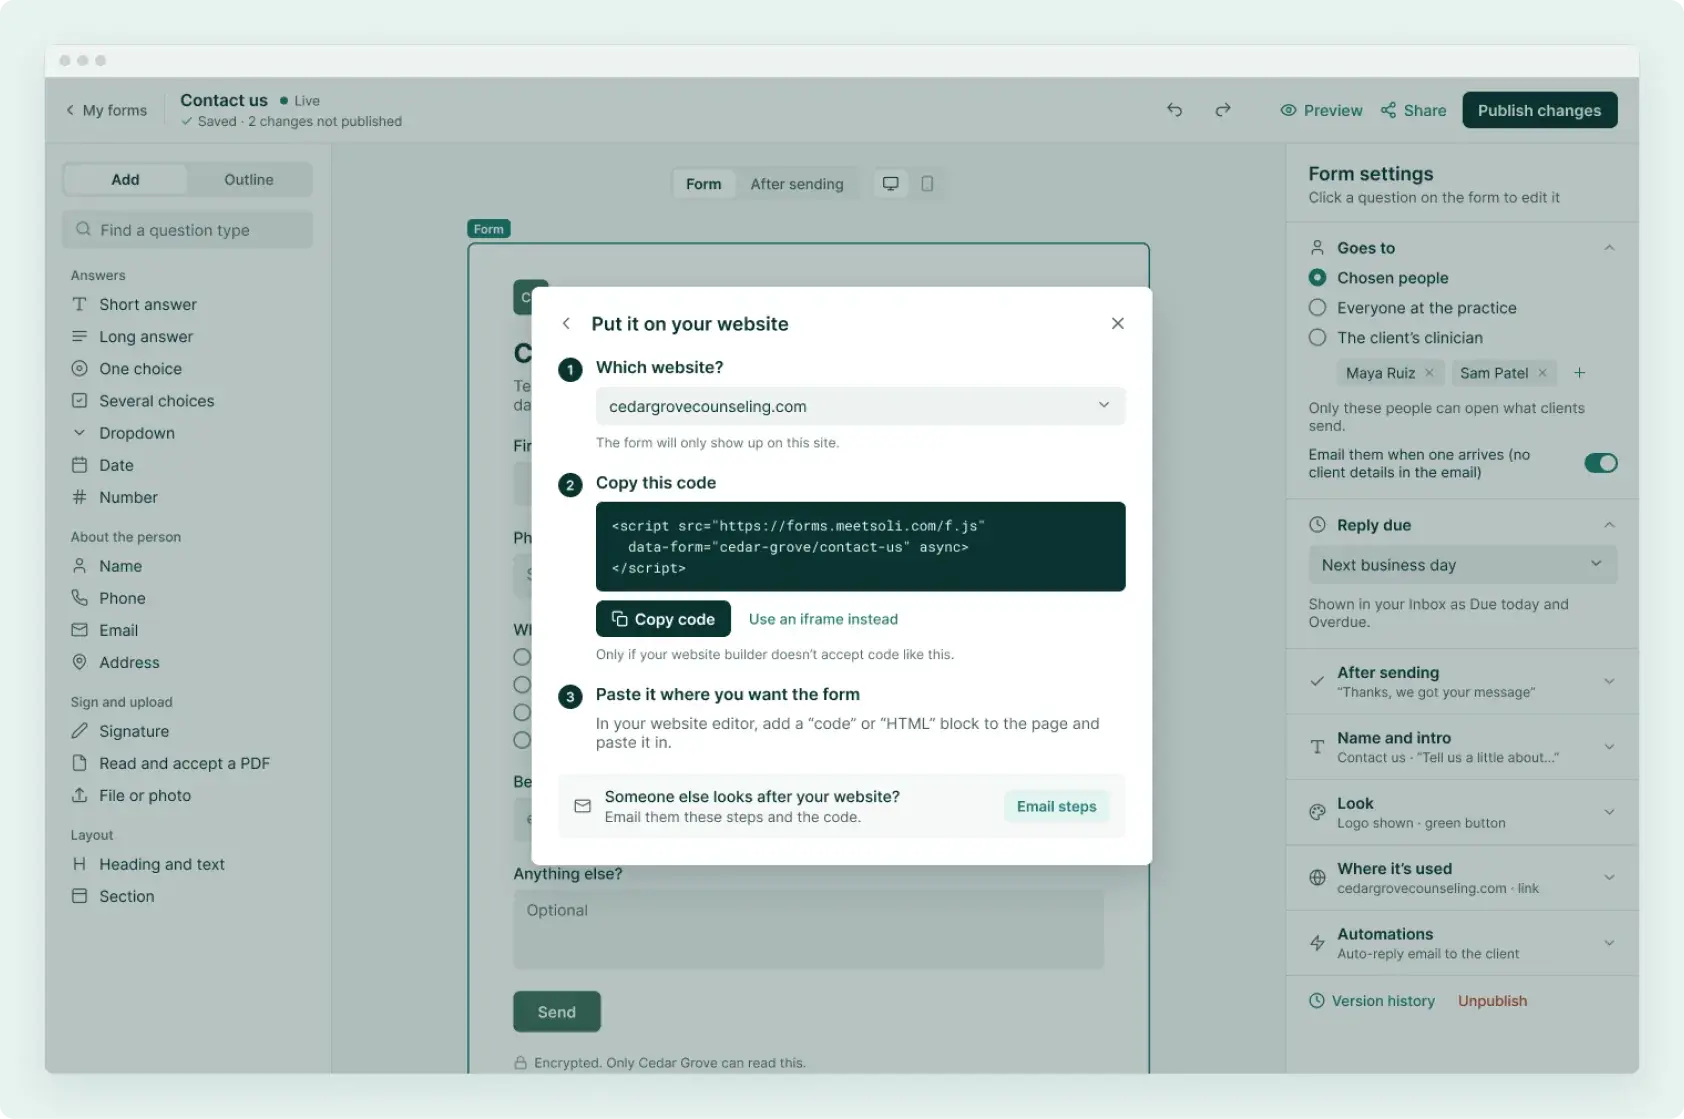Switch to desktop preview icon
Image resolution: width=1684 pixels, height=1119 pixels.
890,183
